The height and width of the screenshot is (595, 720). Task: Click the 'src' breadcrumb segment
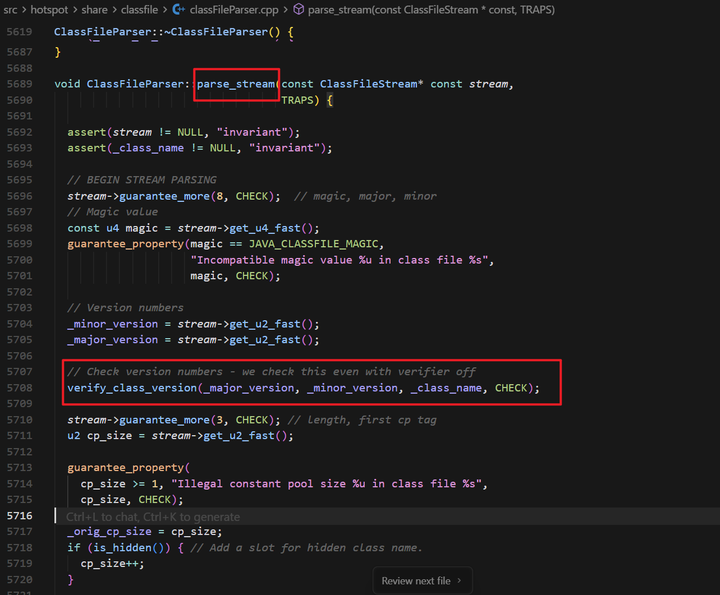10,10
